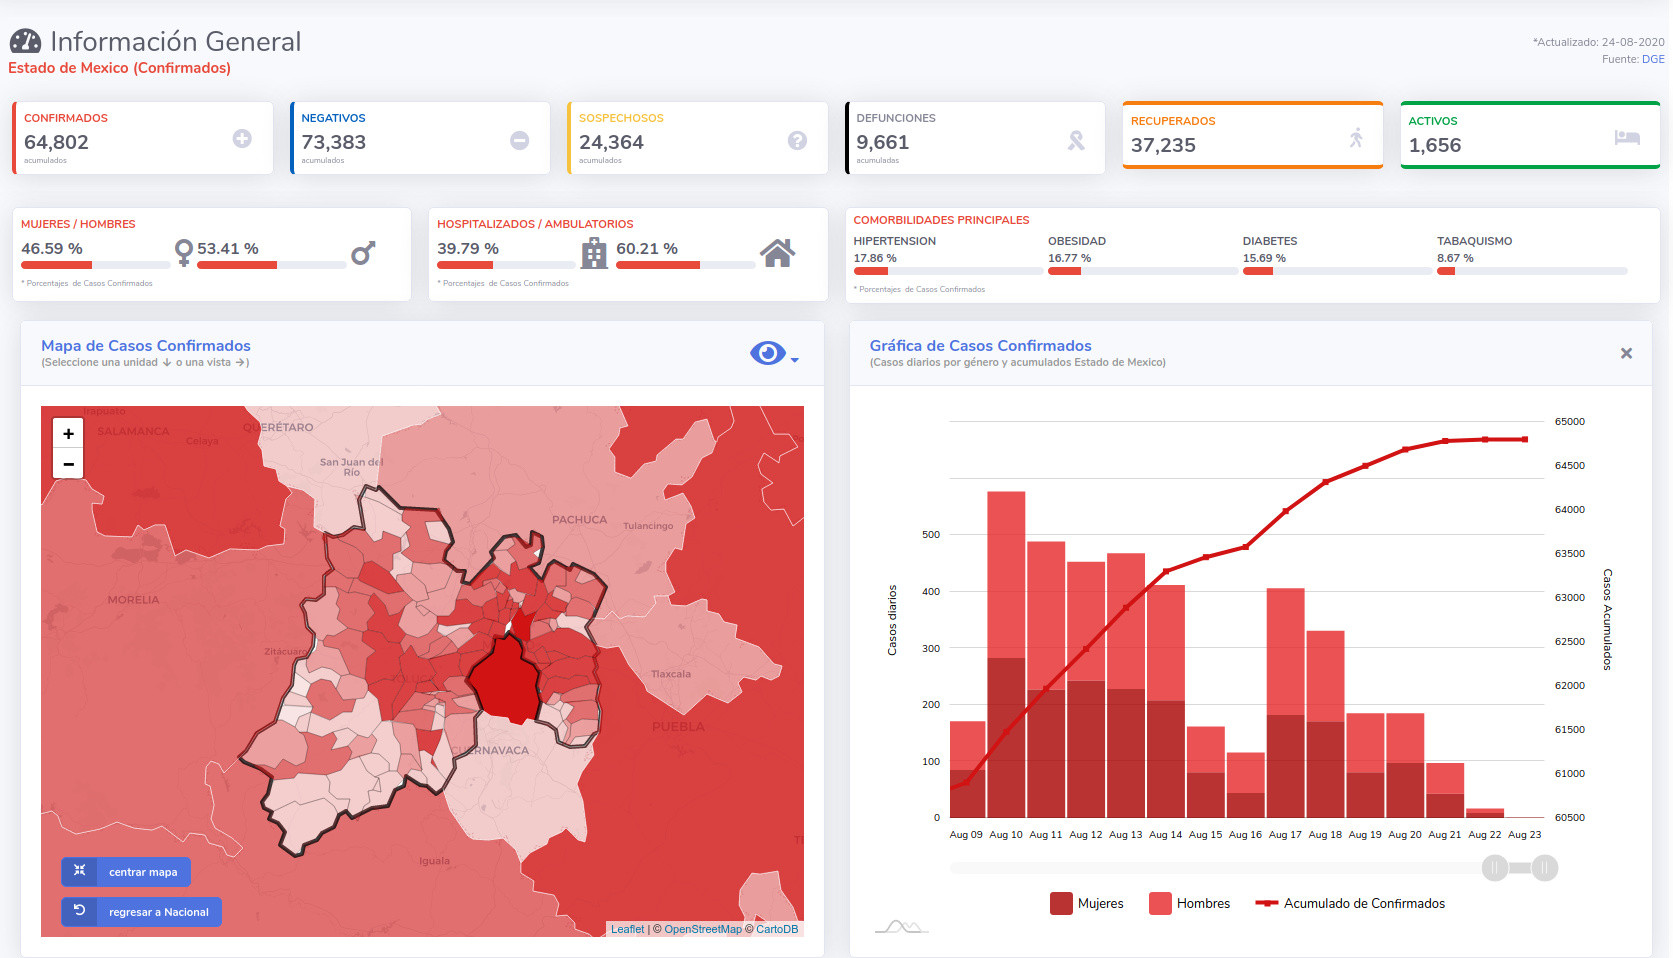Click the ribbon icon in Defunciones card
Viewport: 1673px width, 958px height.
(1076, 141)
